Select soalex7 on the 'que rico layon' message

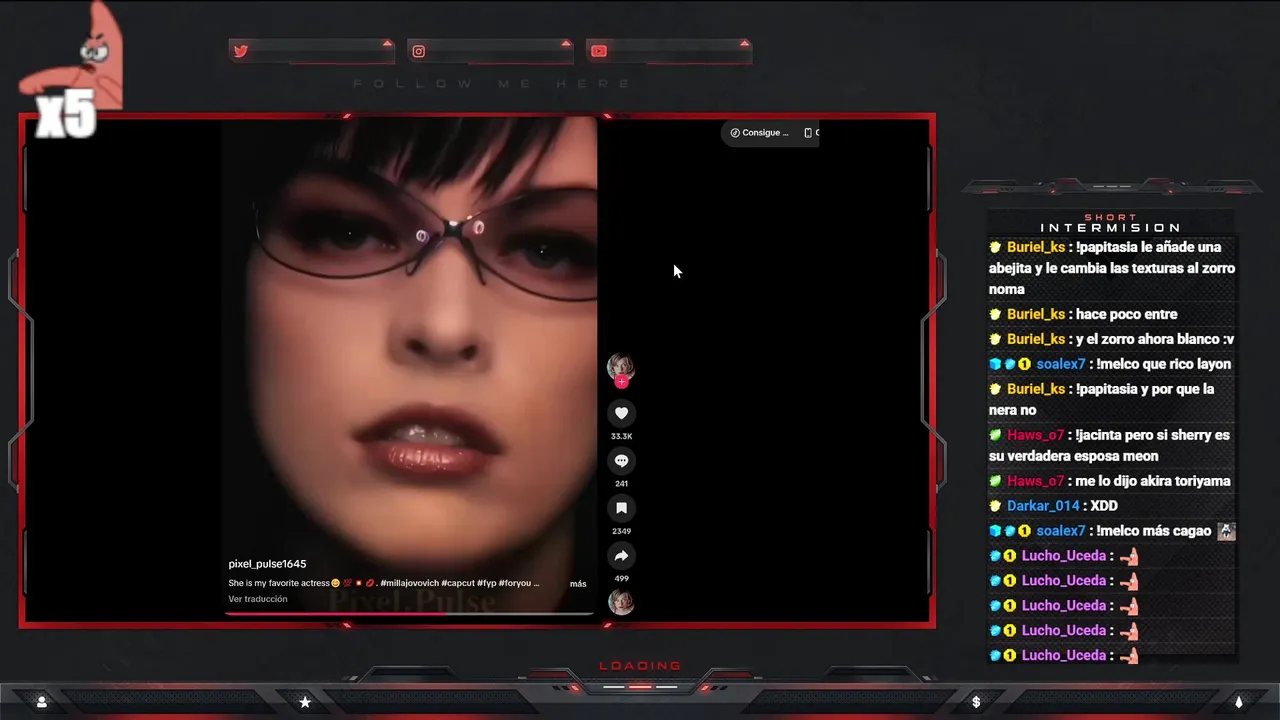click(x=1061, y=364)
